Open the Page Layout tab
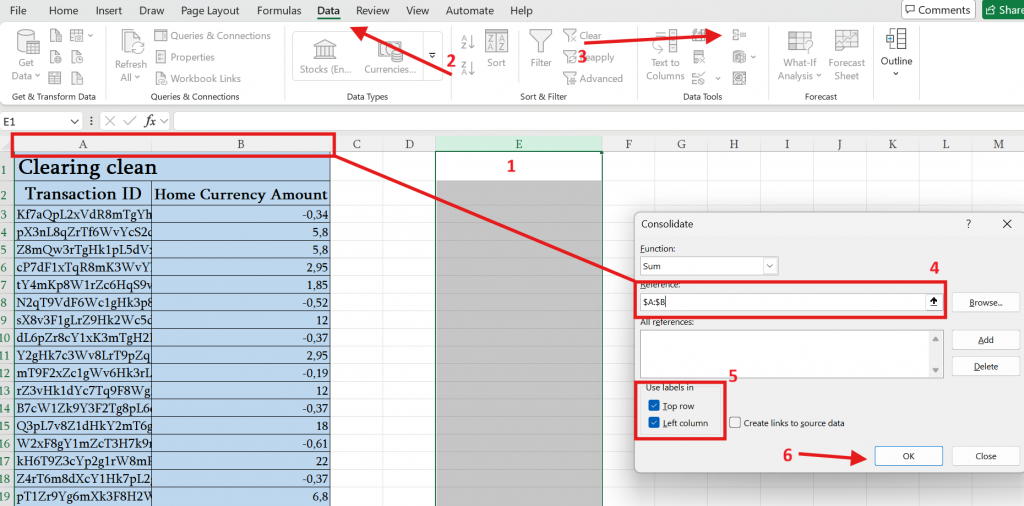Screen dimensions: 1024x506 [x=210, y=11]
